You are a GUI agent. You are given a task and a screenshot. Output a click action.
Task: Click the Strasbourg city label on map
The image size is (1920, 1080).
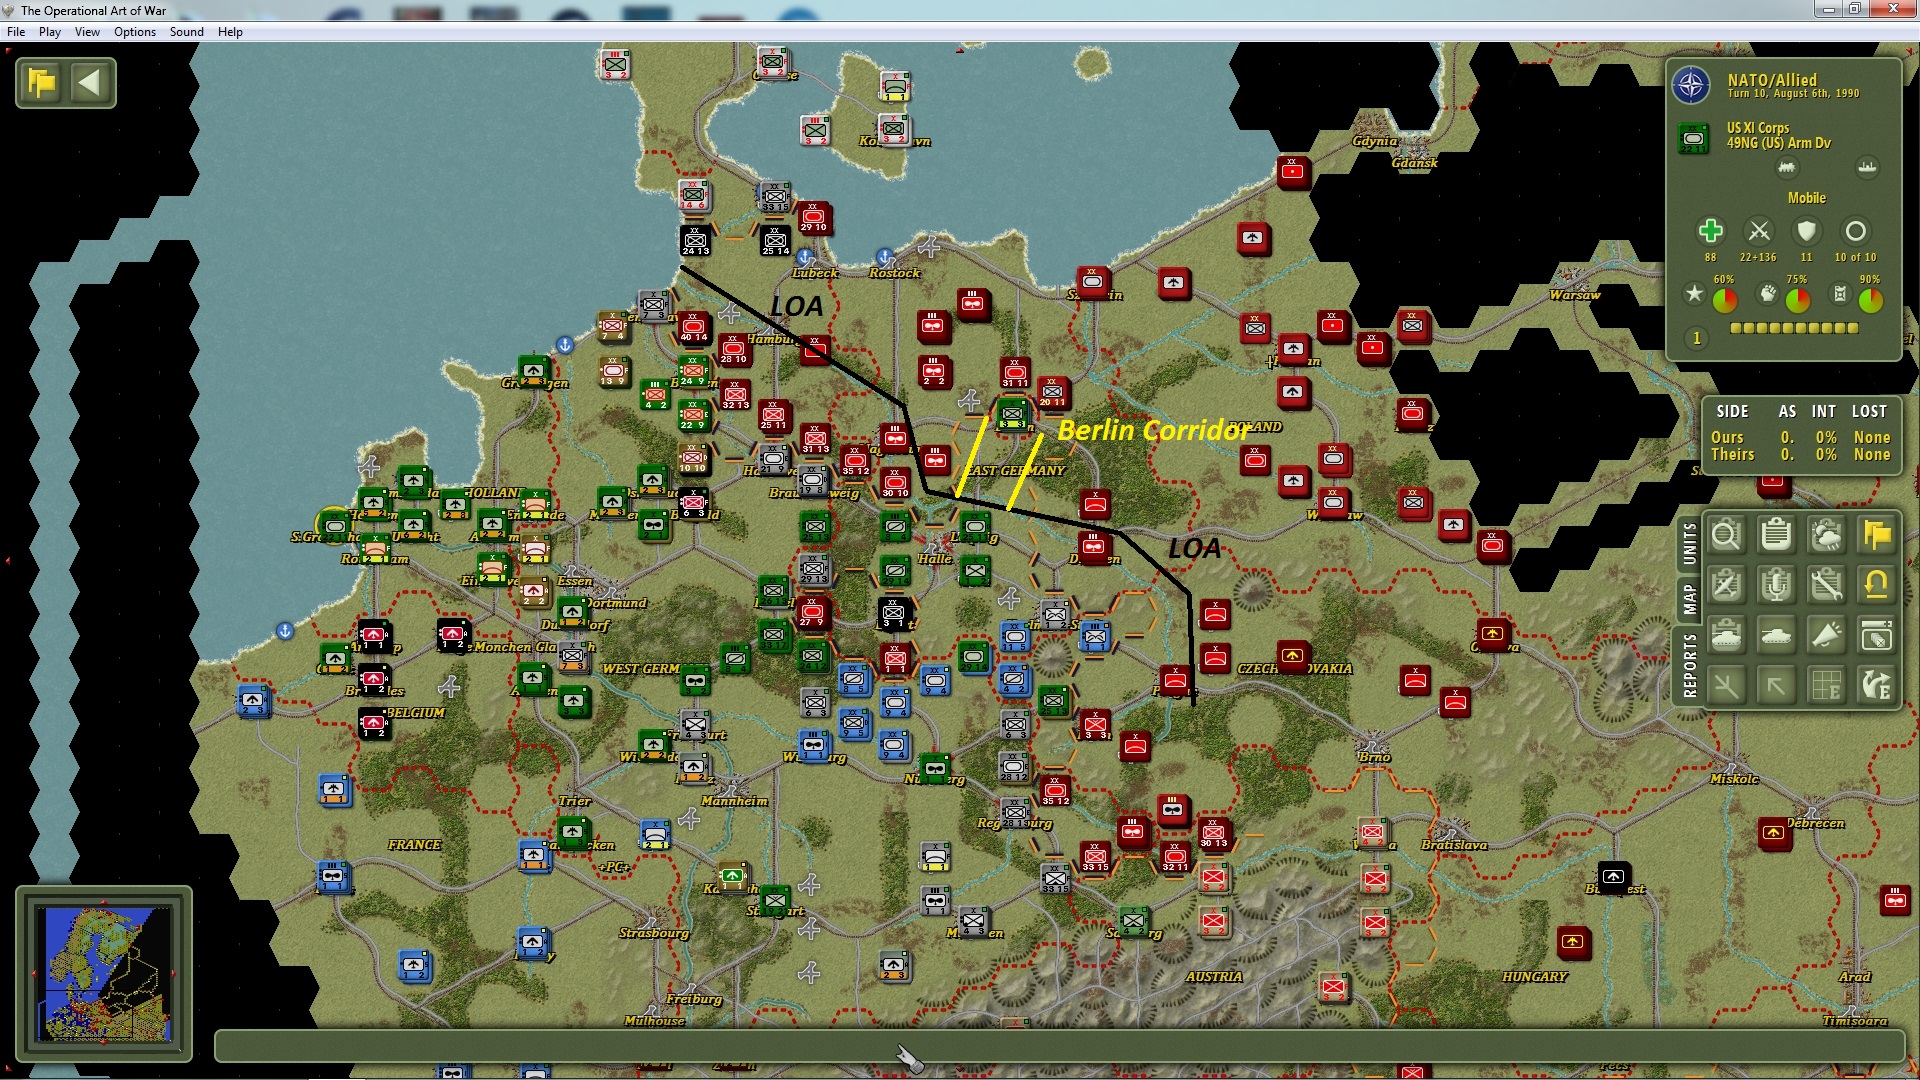coord(654,933)
